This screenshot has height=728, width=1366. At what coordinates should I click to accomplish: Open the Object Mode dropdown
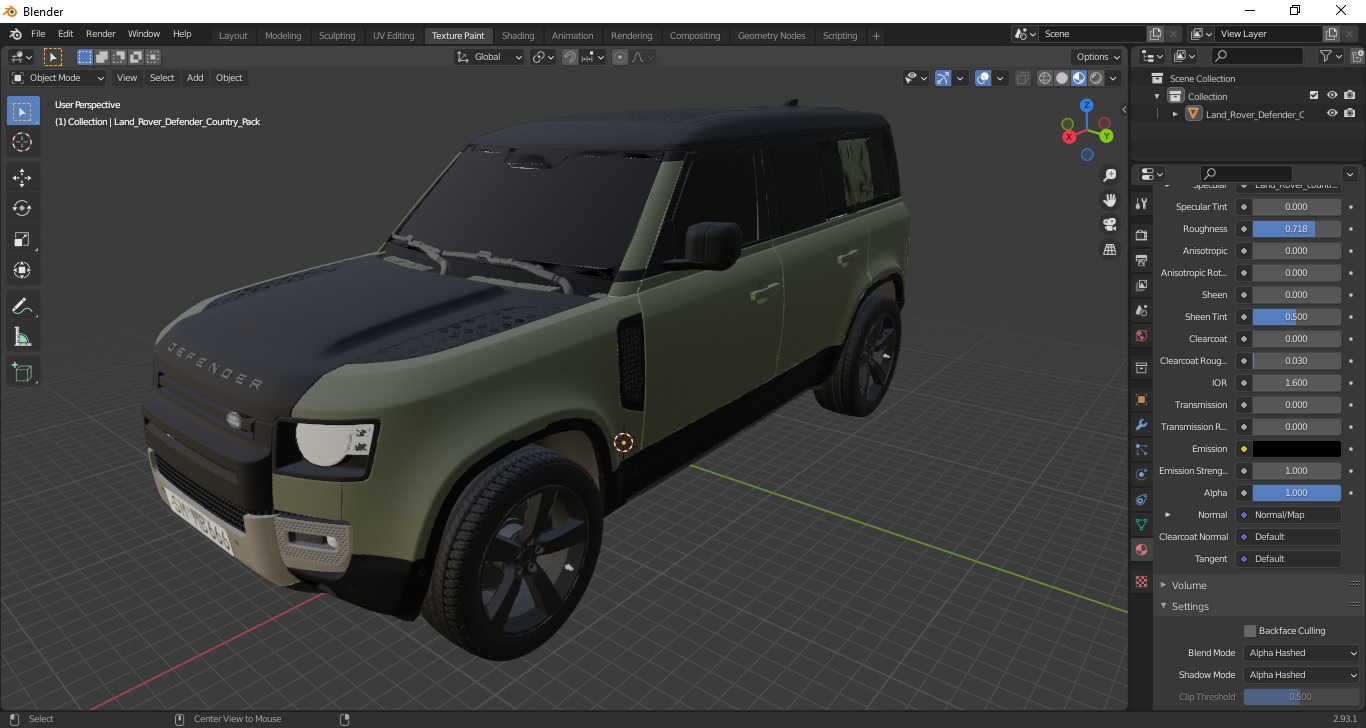pyautogui.click(x=58, y=78)
